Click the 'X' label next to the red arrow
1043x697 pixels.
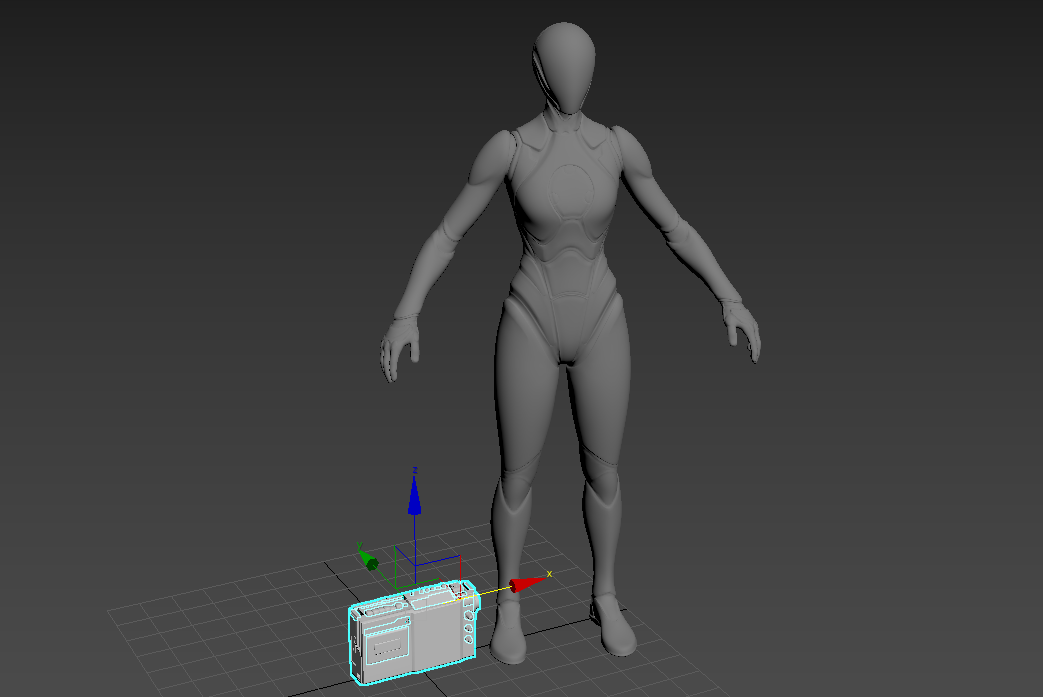pyautogui.click(x=549, y=575)
